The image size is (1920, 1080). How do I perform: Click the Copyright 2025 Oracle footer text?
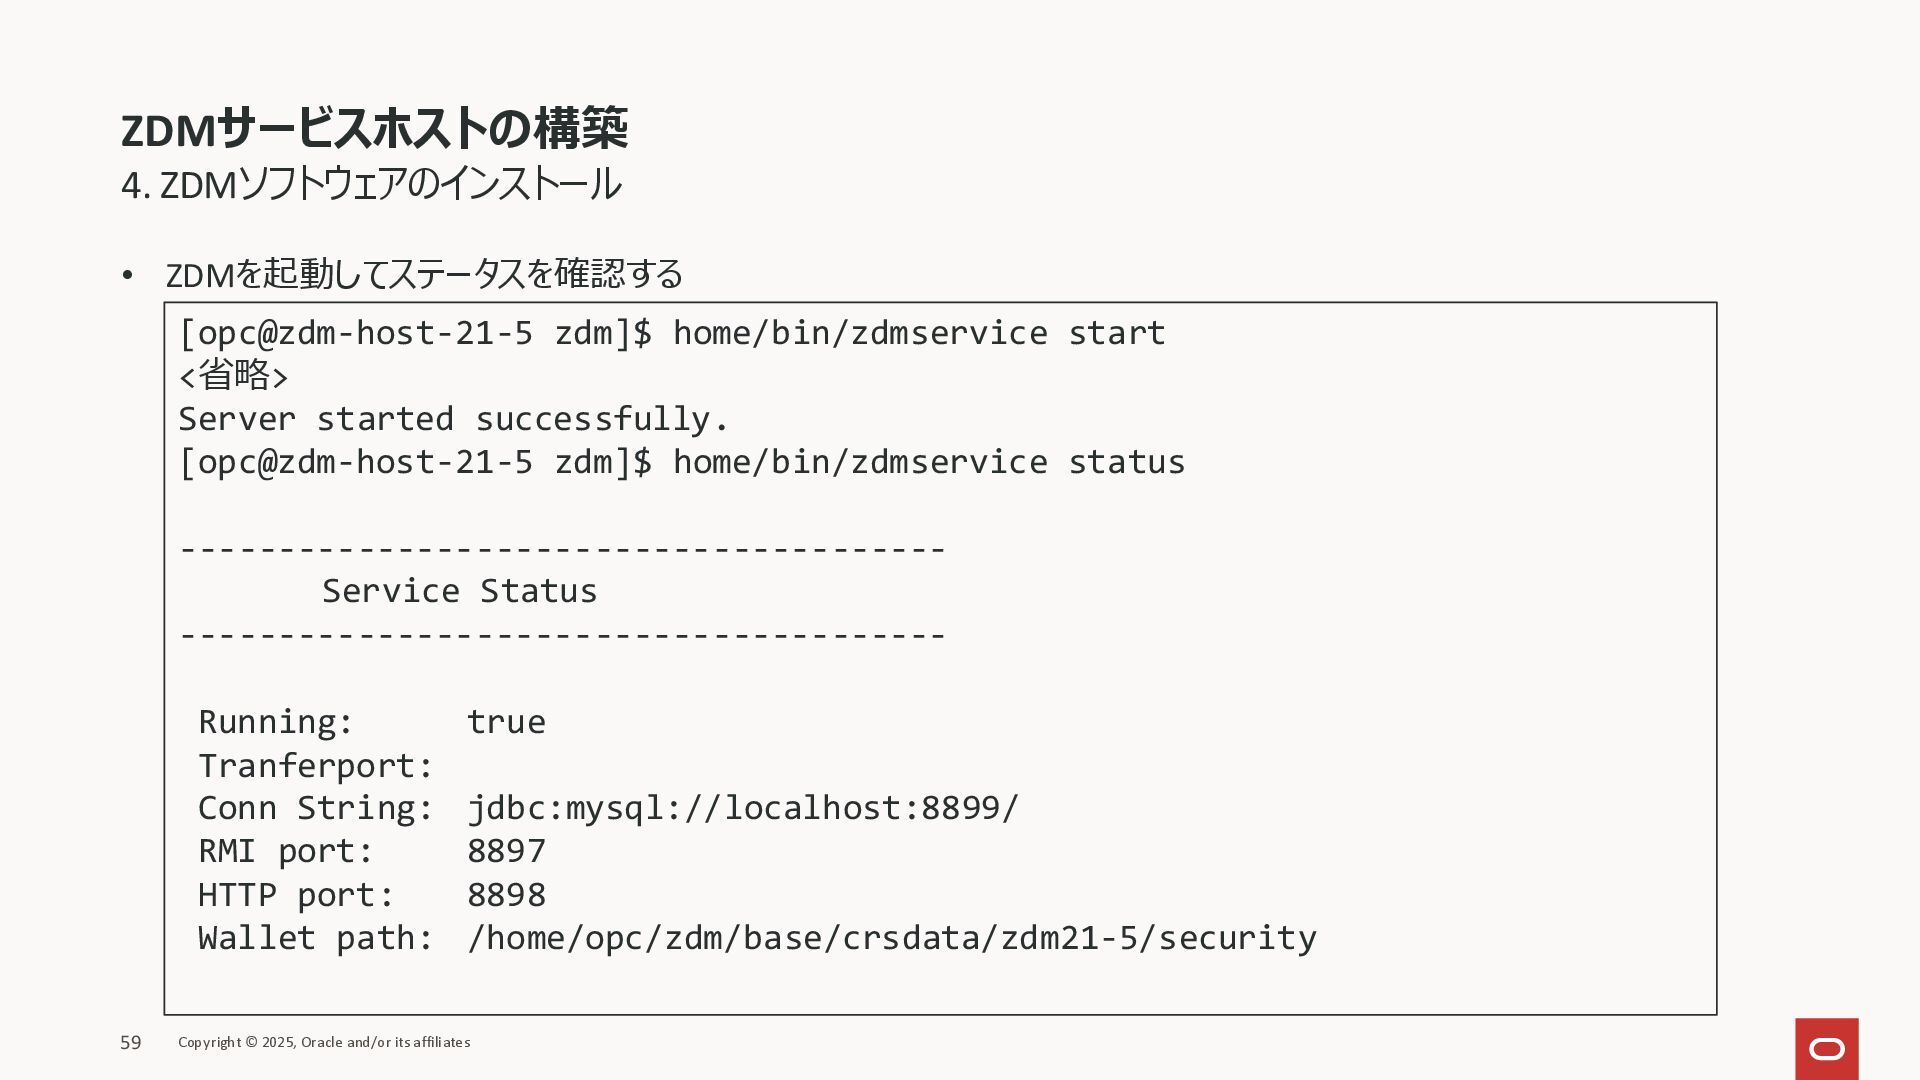click(324, 1042)
